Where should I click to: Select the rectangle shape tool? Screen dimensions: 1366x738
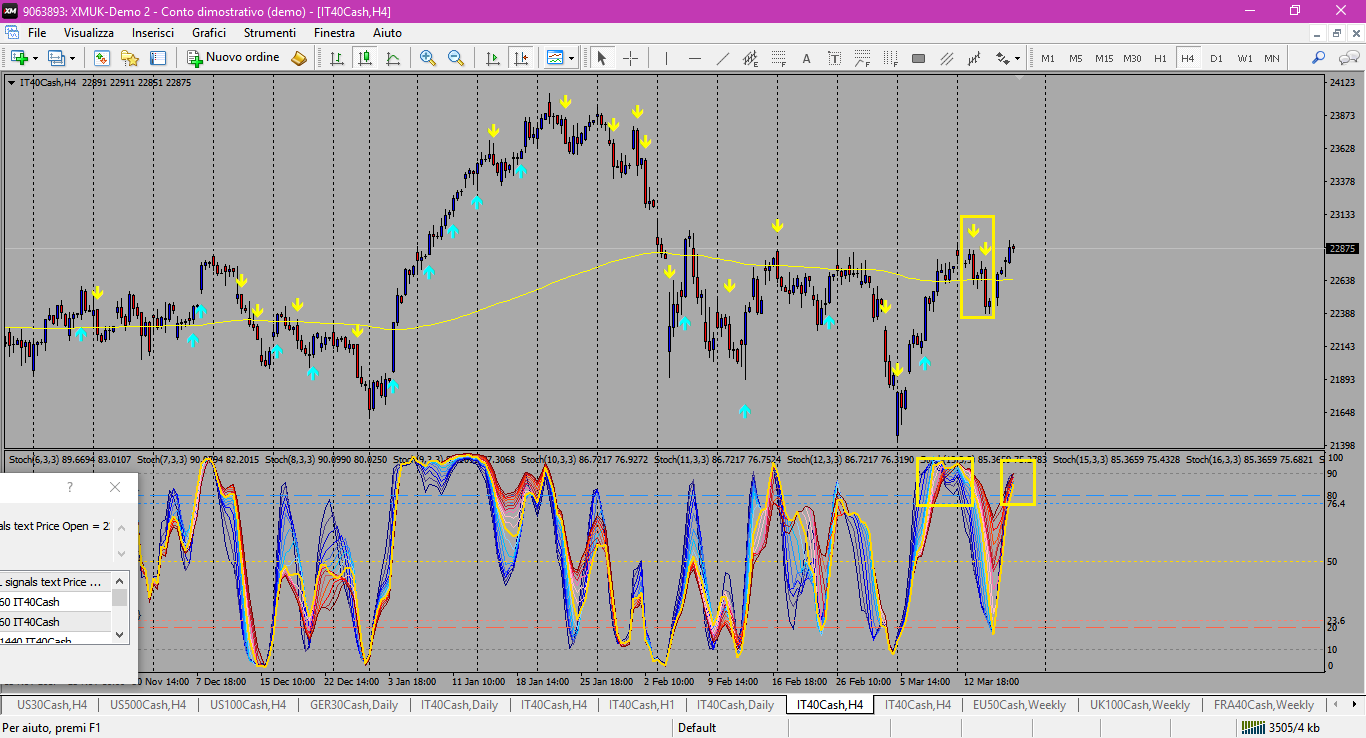(x=918, y=58)
